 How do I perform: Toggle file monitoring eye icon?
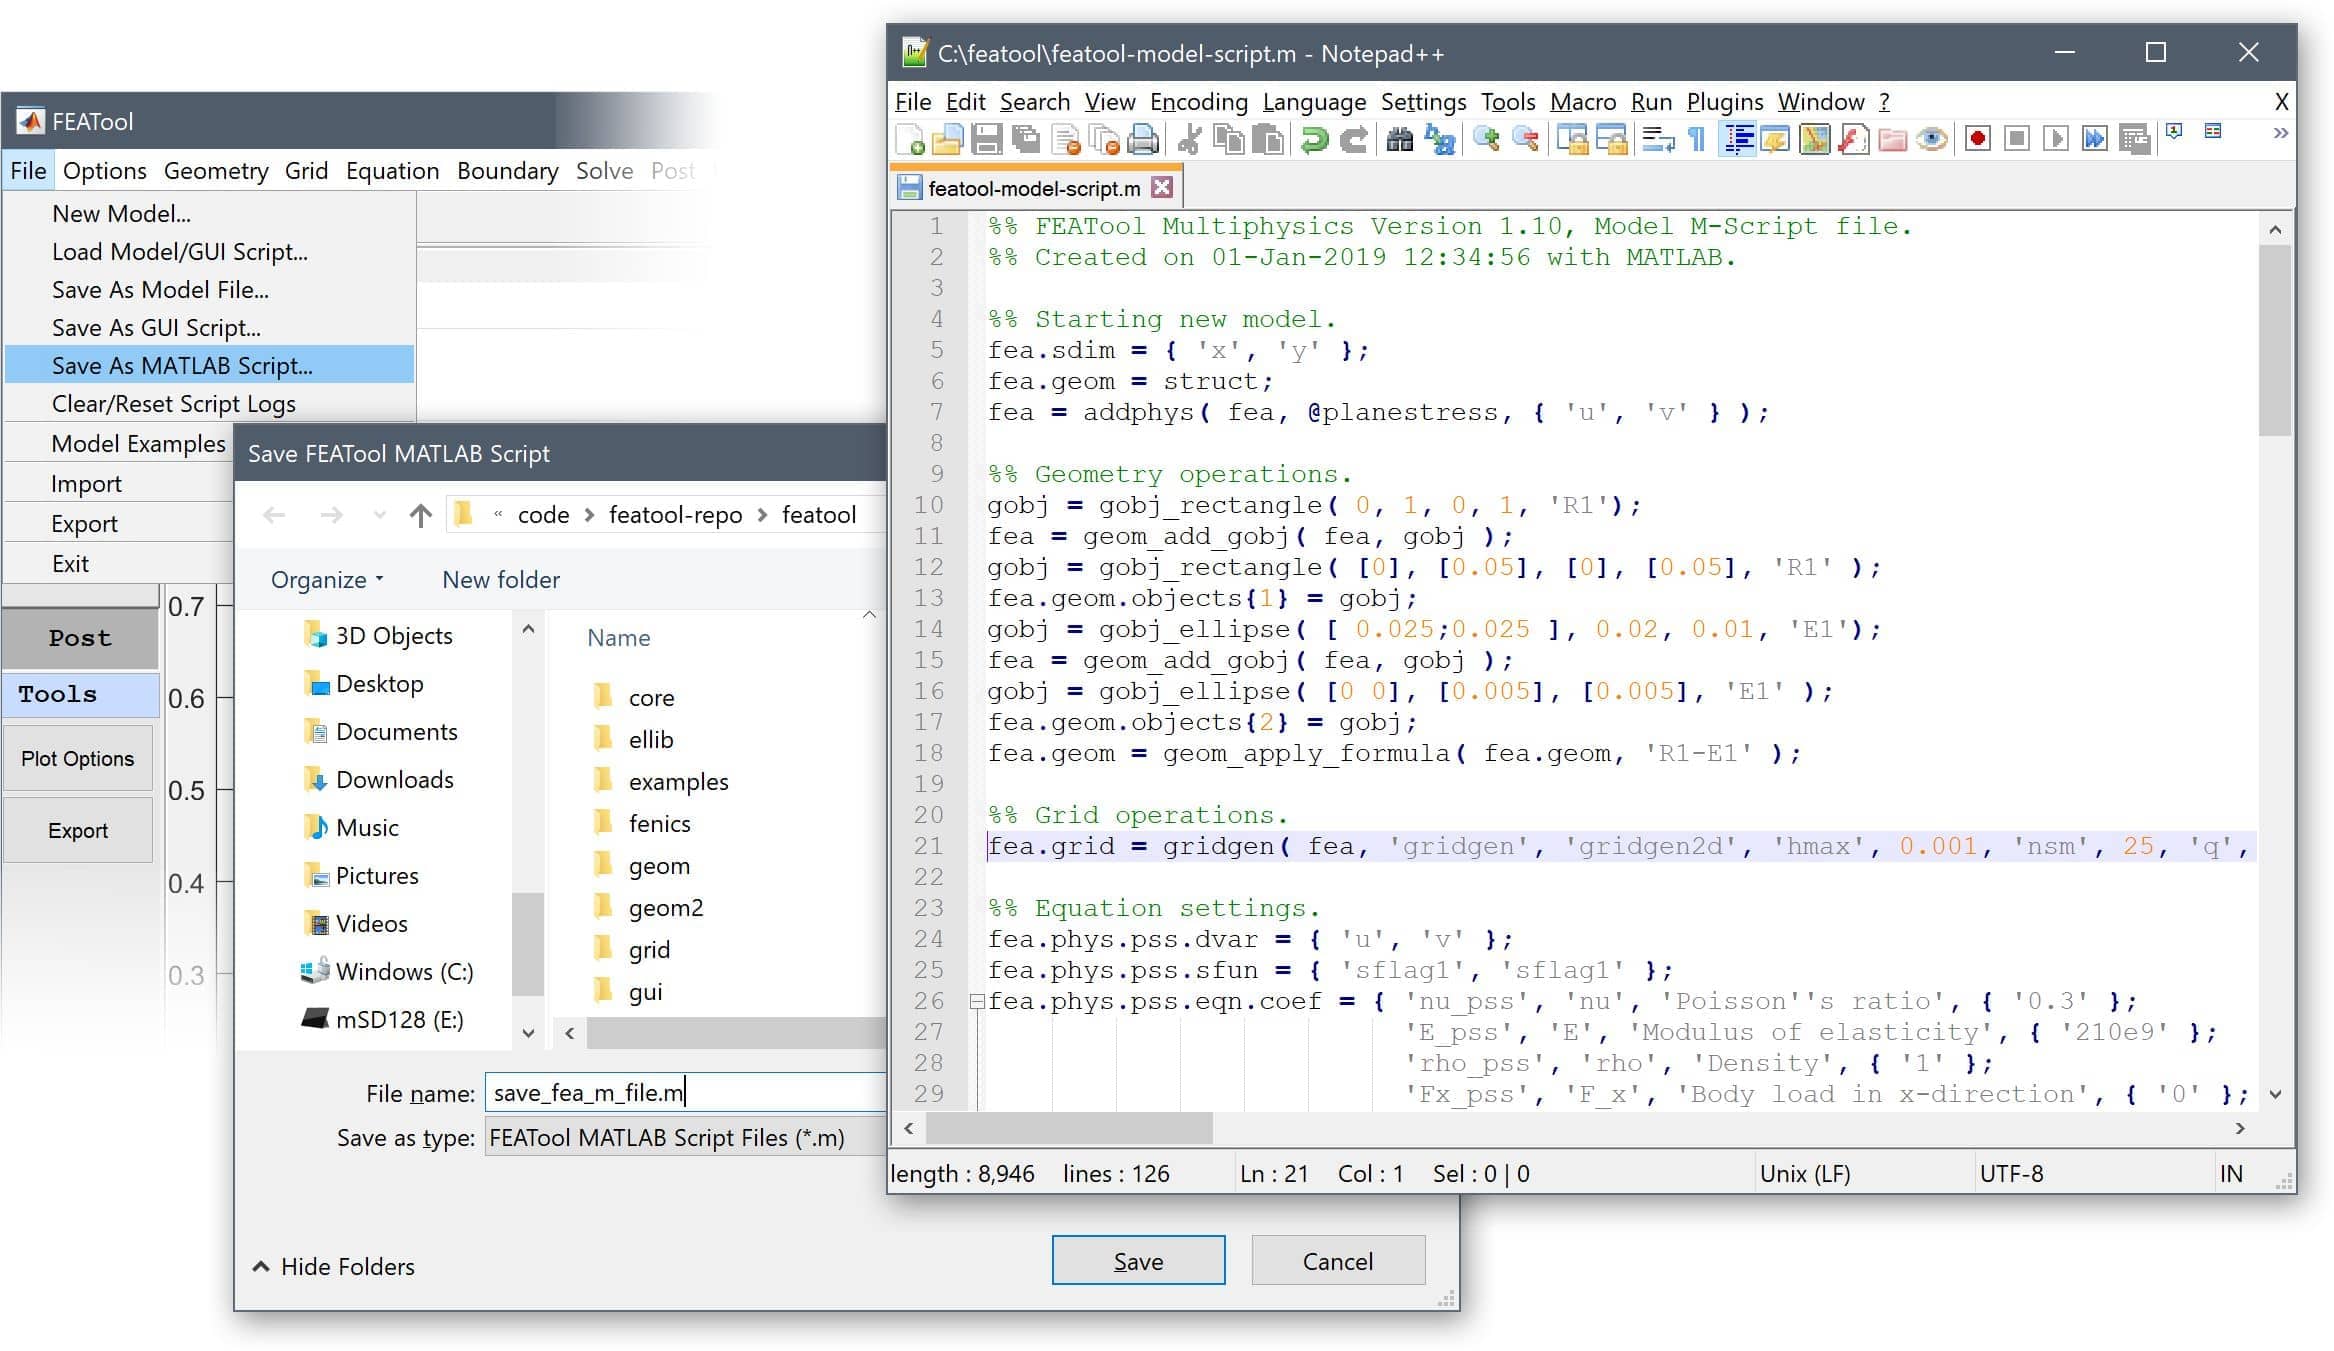pyautogui.click(x=1932, y=140)
